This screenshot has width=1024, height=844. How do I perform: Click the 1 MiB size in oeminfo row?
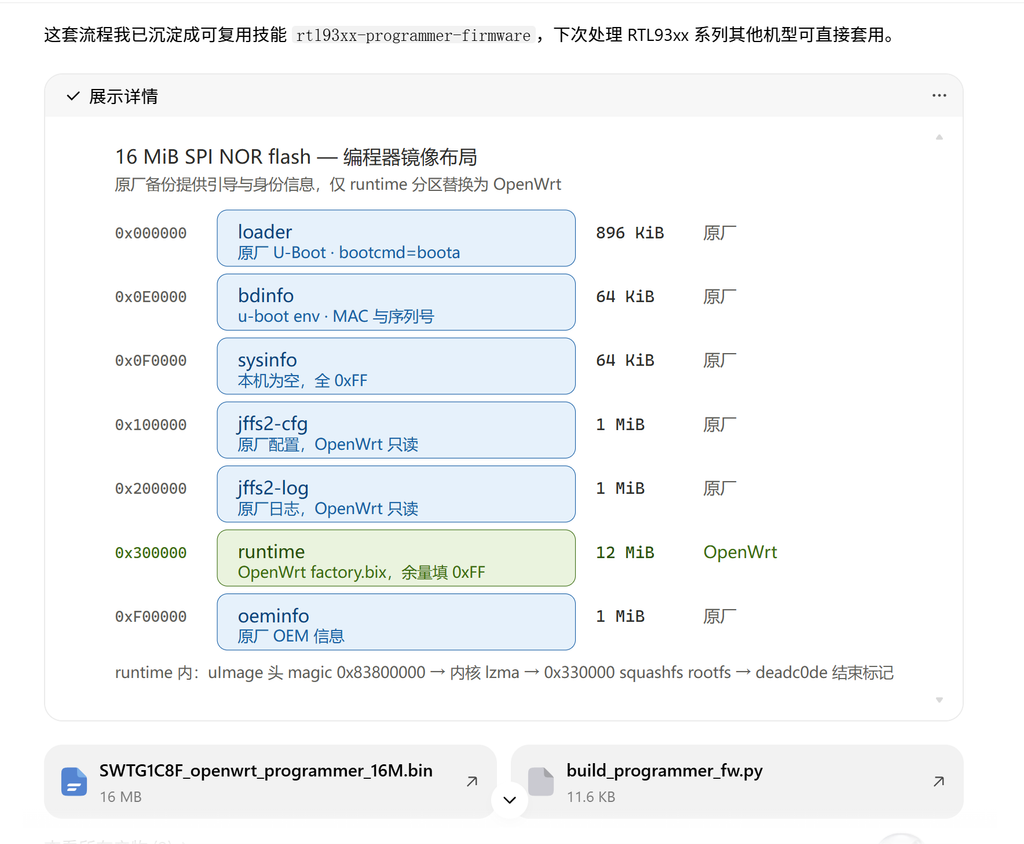coord(620,617)
